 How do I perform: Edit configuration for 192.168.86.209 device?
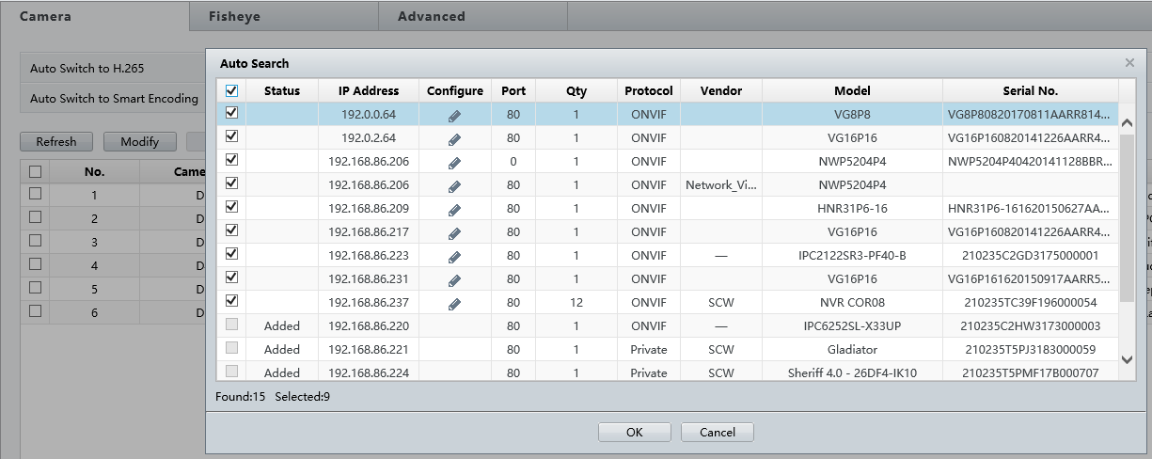[455, 208]
